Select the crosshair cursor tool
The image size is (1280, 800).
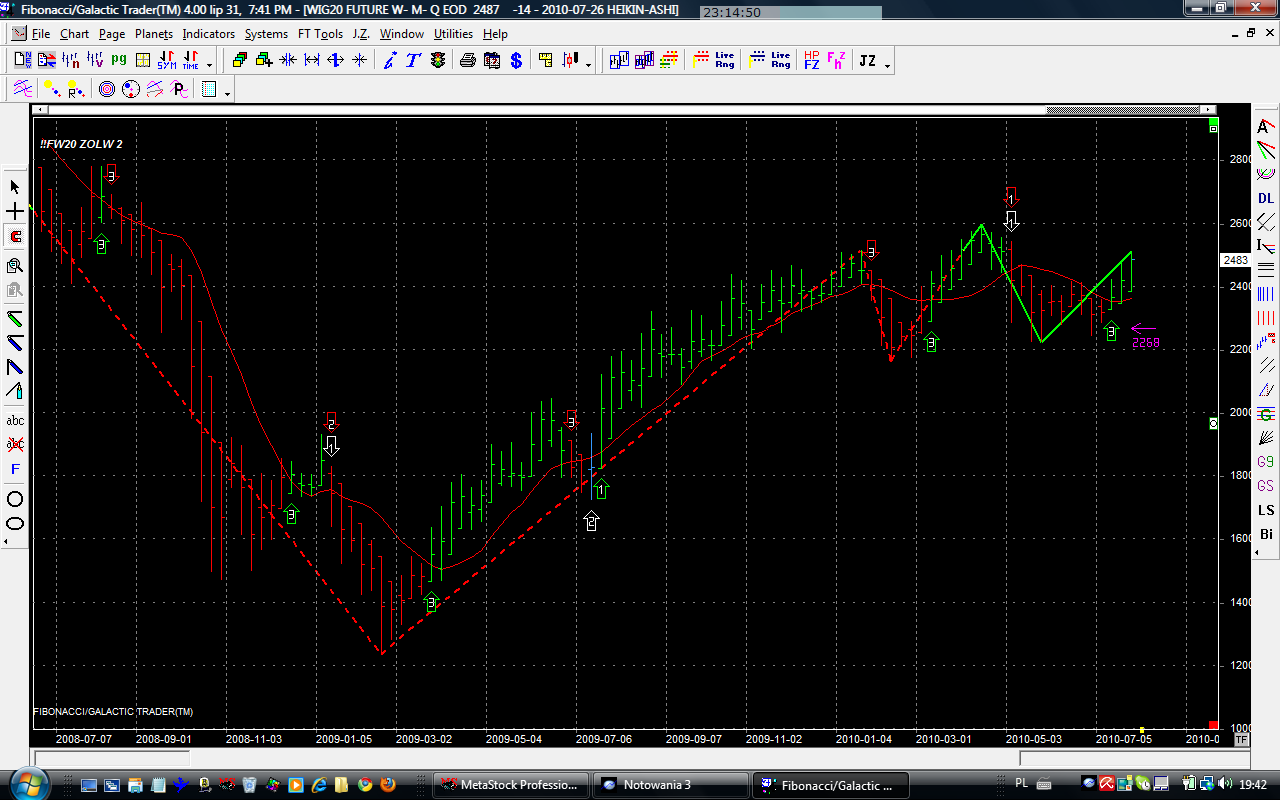(15, 212)
